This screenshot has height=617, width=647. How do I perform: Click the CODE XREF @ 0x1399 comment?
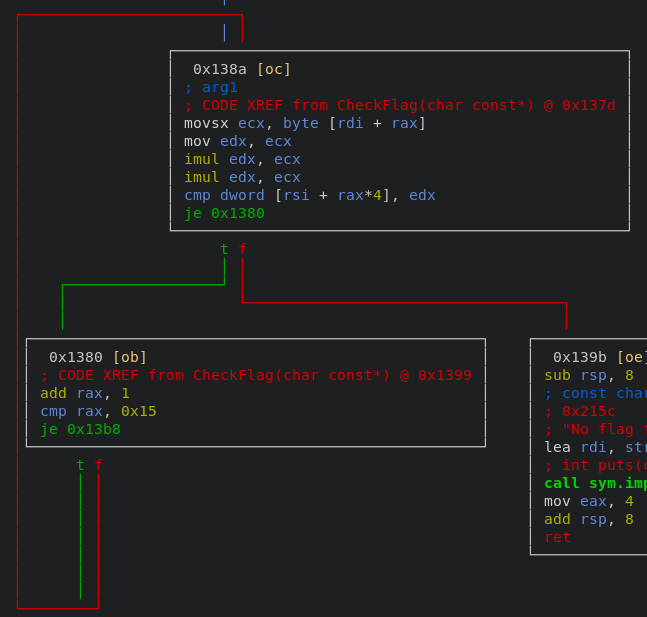[255, 375]
